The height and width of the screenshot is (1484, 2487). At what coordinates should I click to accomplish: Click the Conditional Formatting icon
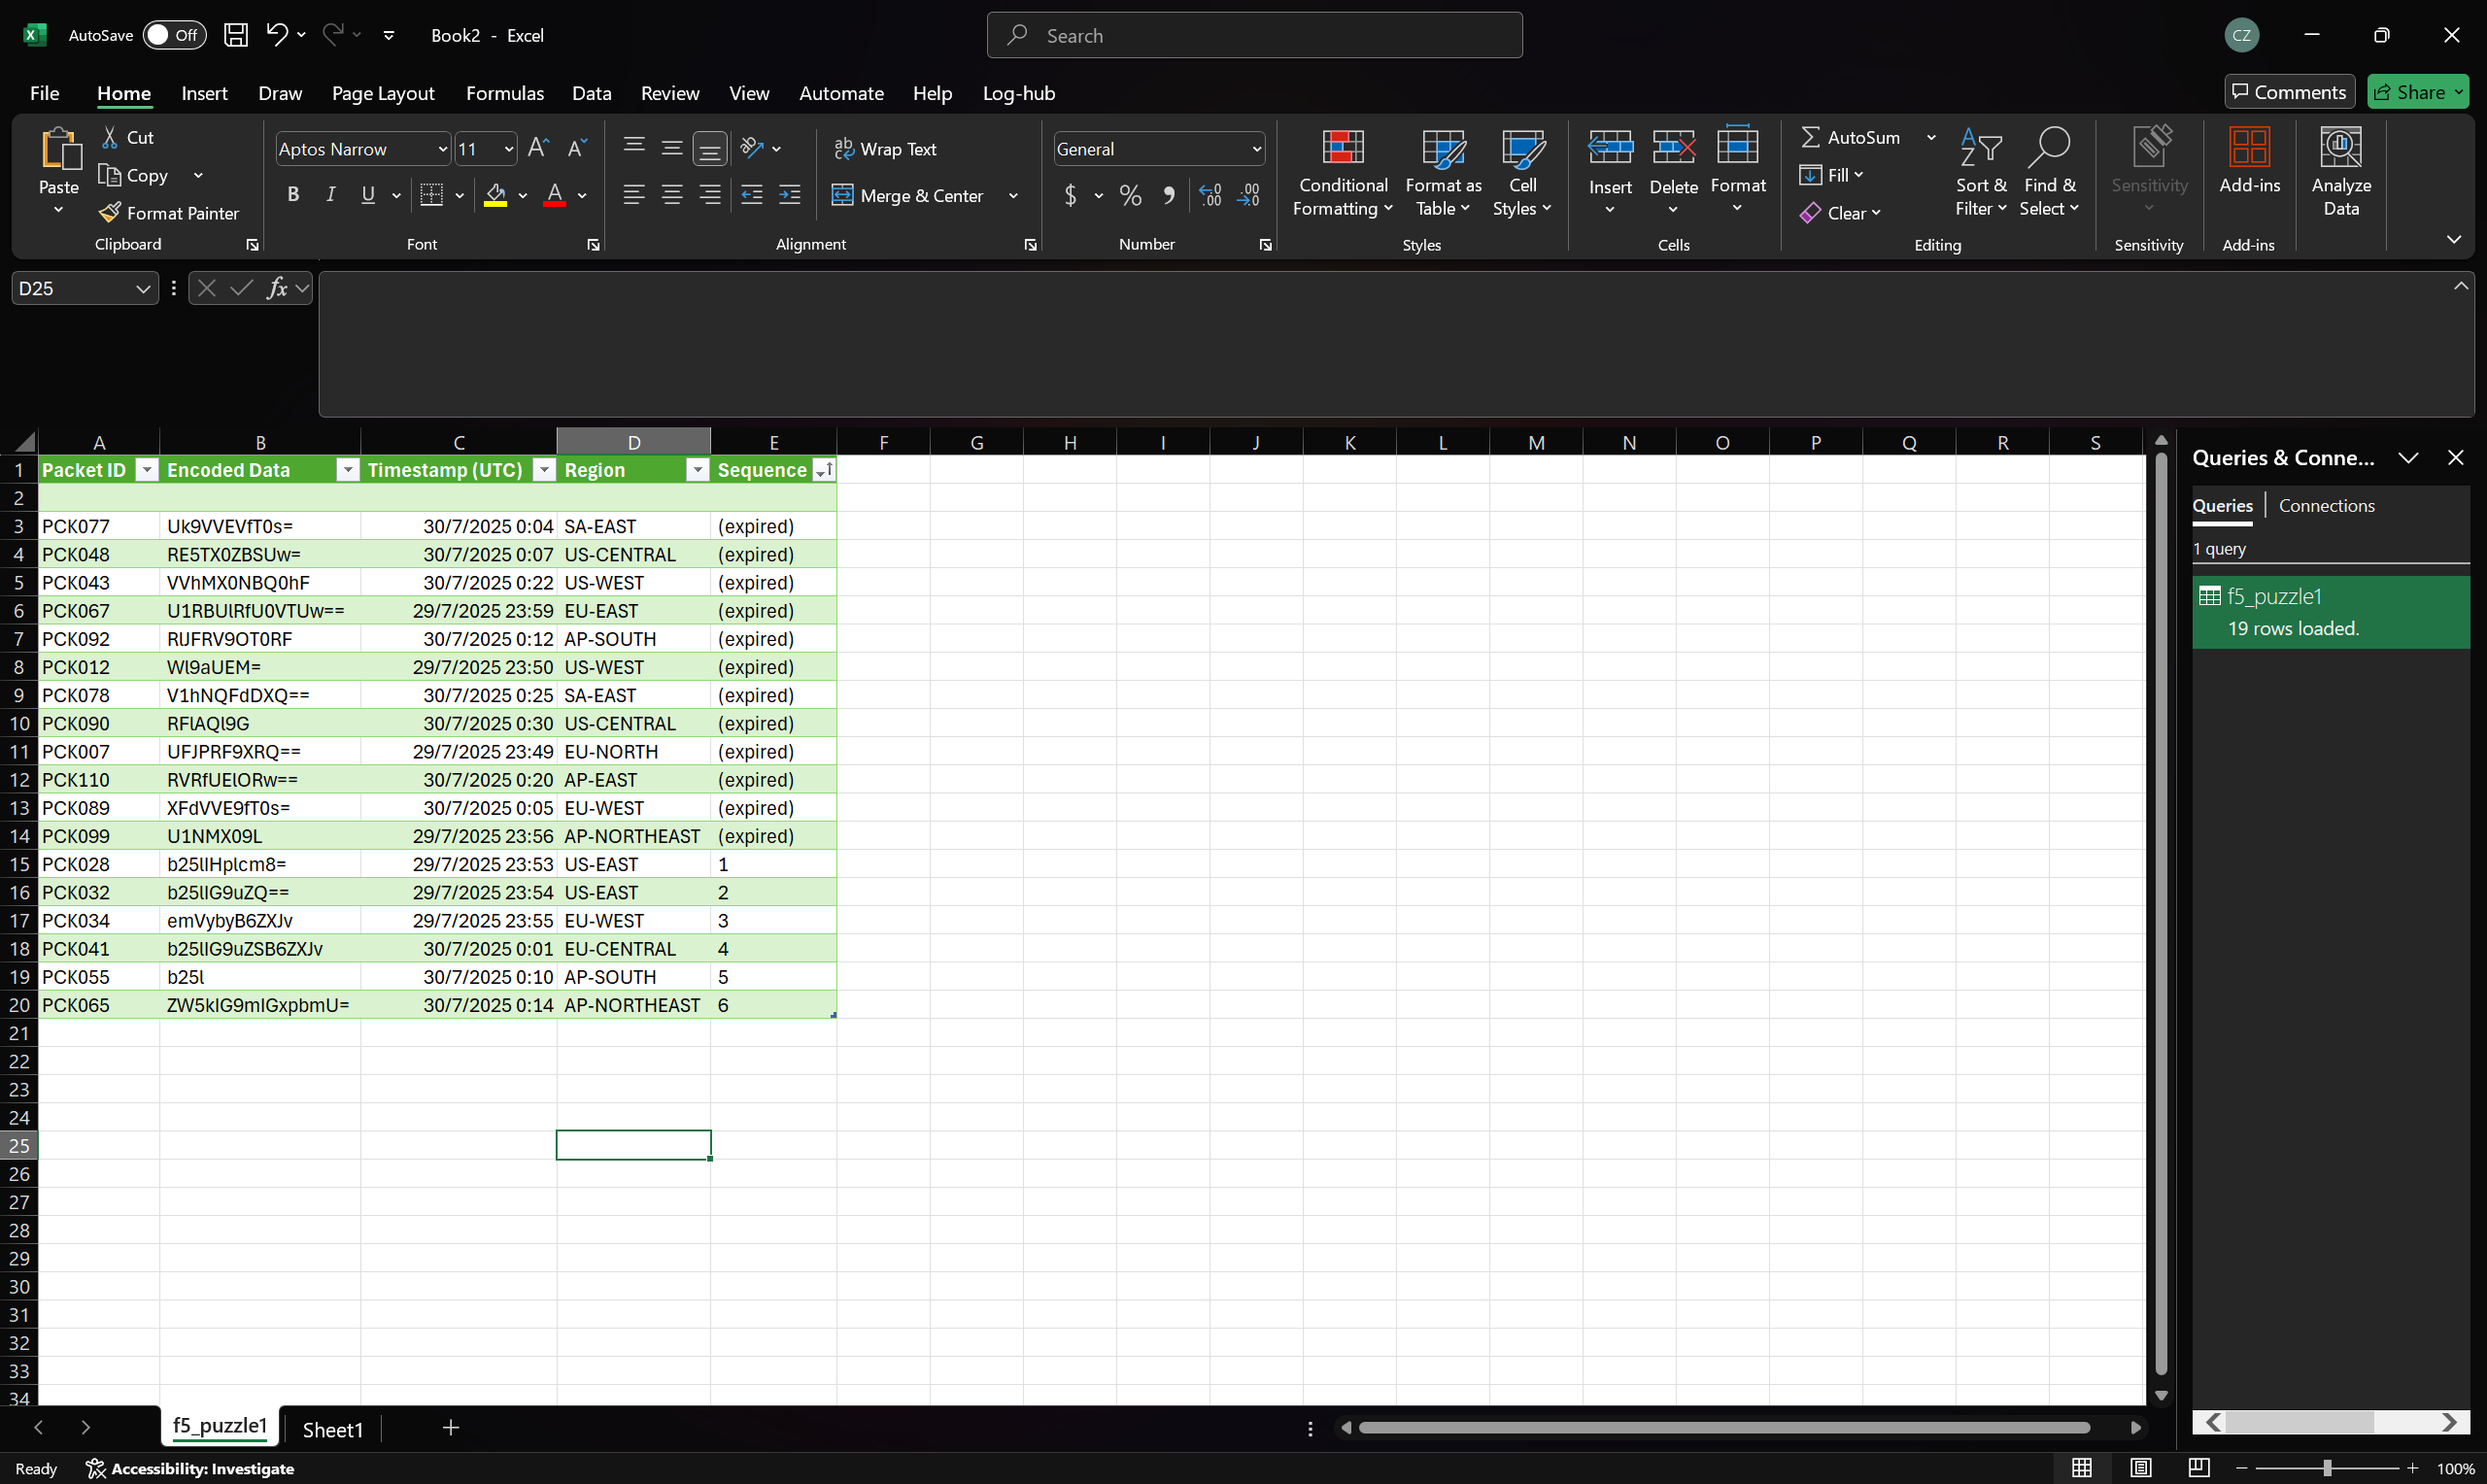point(1342,149)
